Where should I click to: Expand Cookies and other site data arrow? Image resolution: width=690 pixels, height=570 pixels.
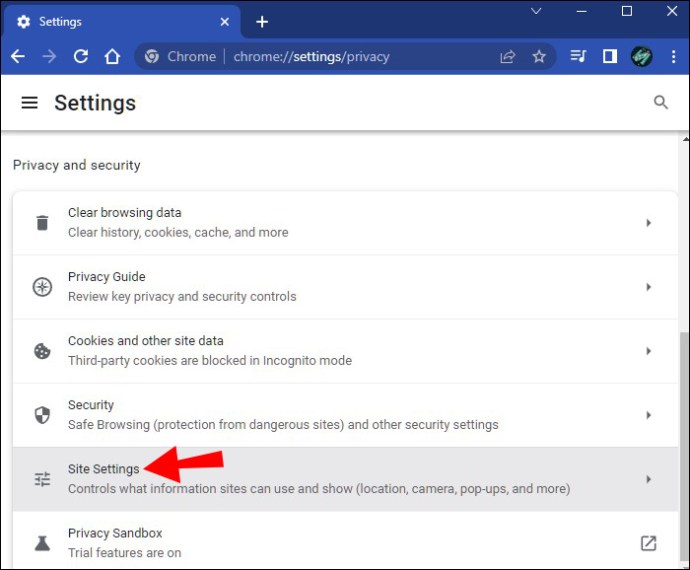(x=649, y=351)
